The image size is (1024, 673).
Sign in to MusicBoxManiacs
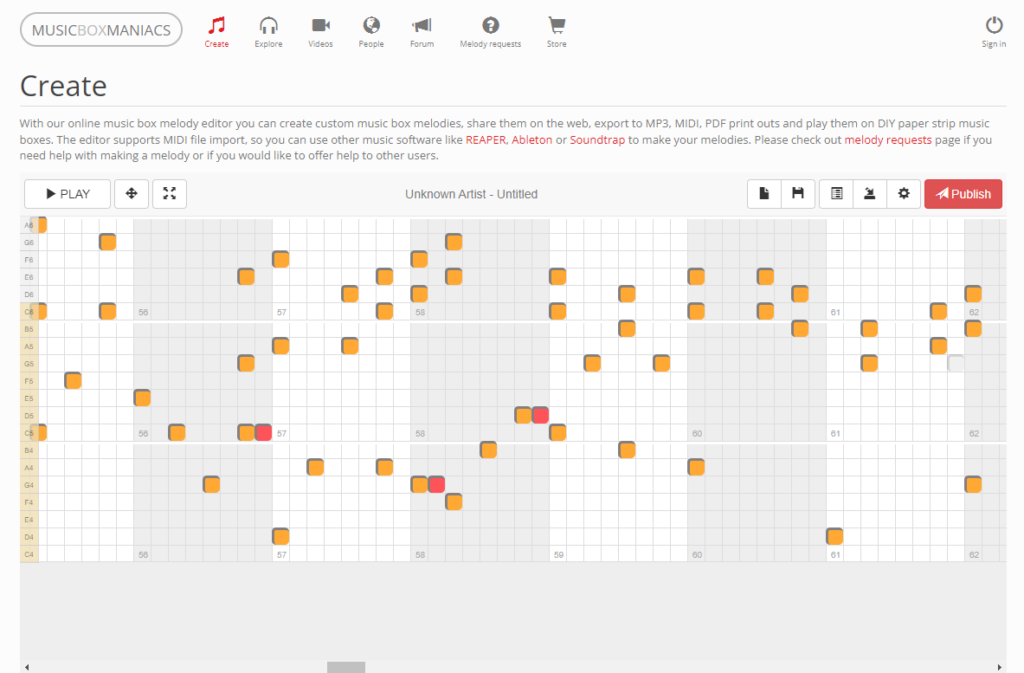pyautogui.click(x=993, y=30)
